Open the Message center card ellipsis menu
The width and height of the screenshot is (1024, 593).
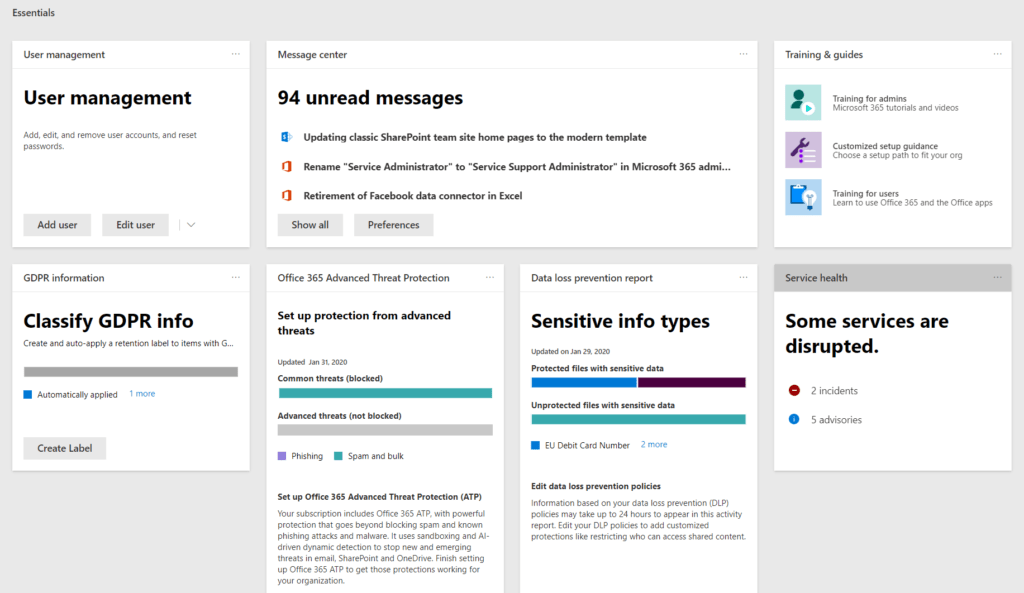click(x=743, y=54)
